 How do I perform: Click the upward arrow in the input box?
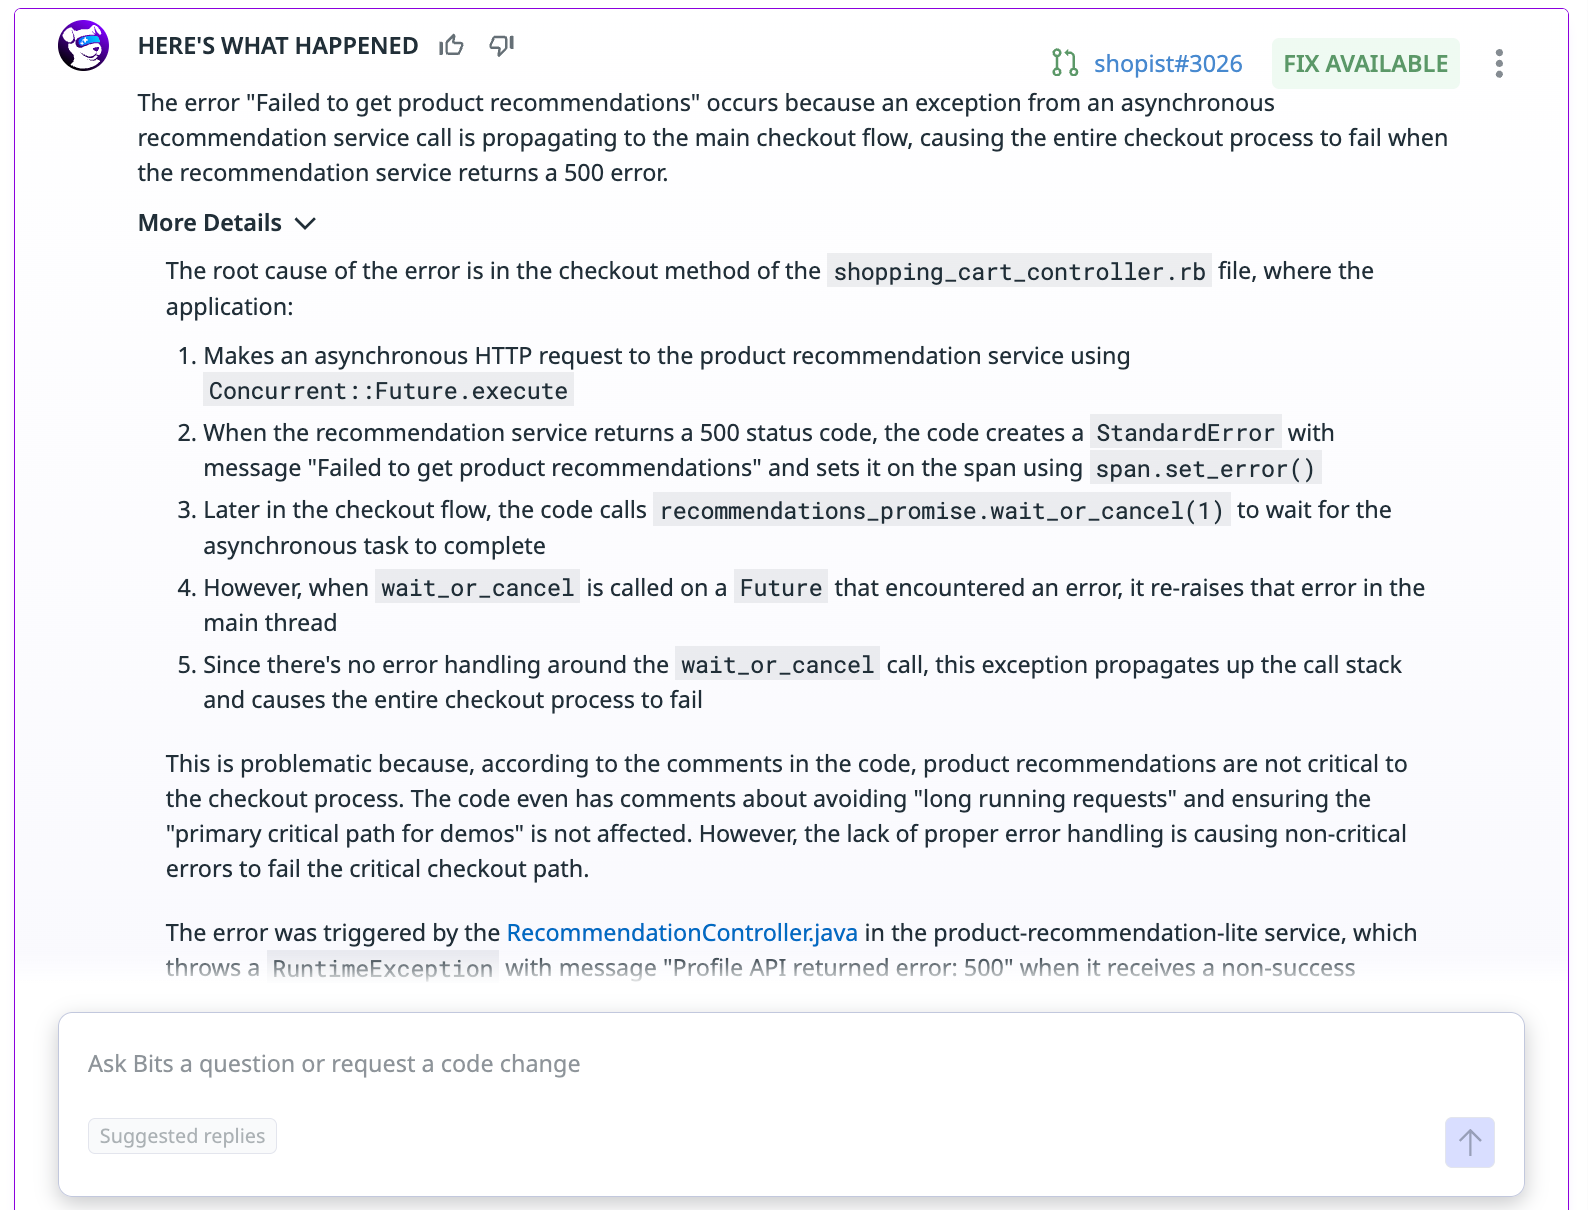(1468, 1141)
